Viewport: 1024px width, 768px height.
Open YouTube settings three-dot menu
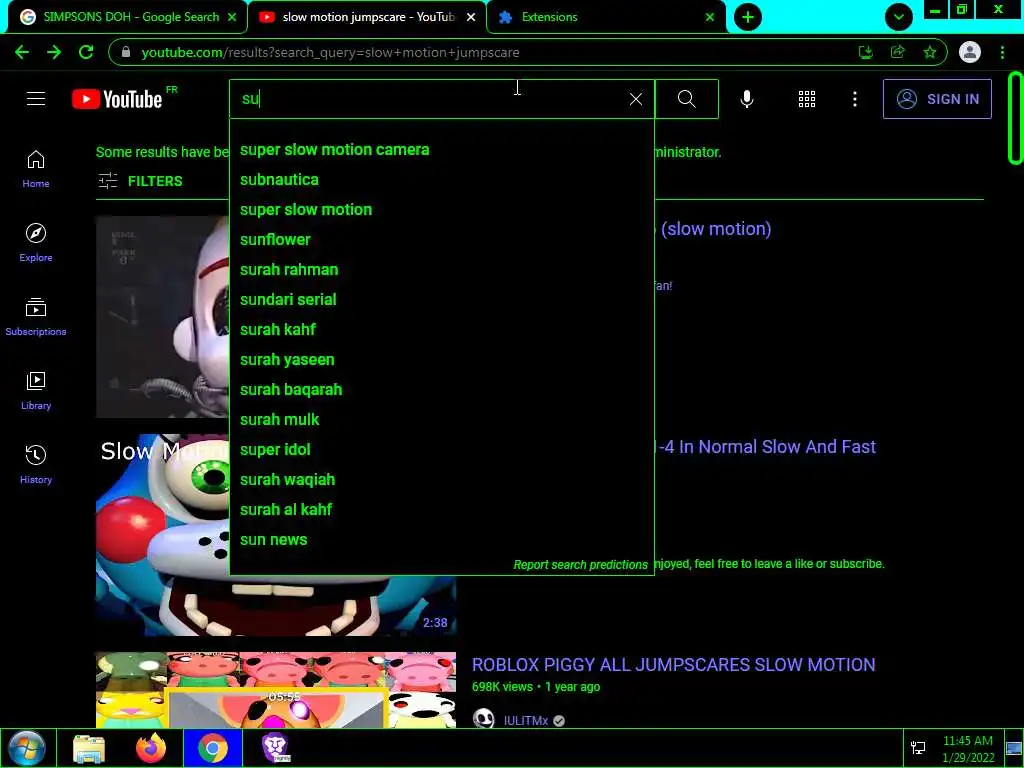pyautogui.click(x=854, y=99)
